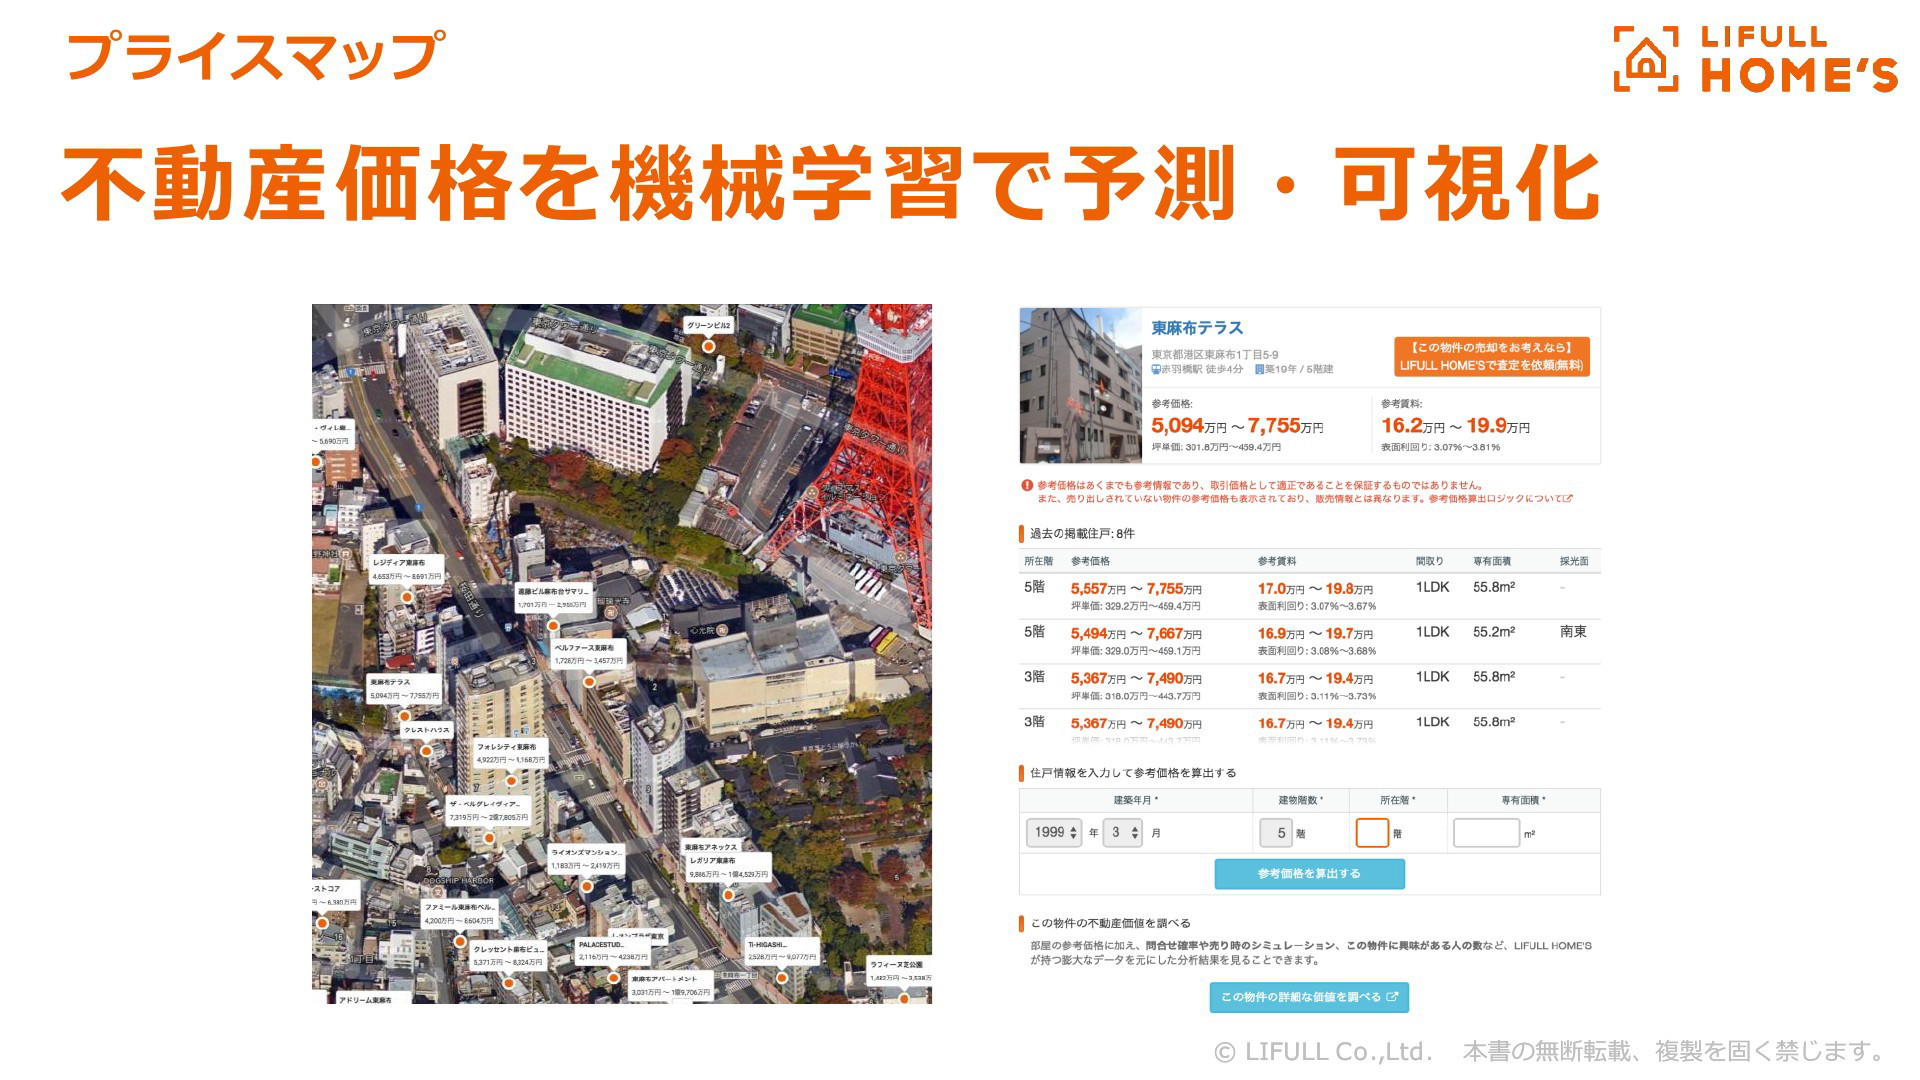Click the 過去の掲載住戸: 8件 heading
Viewport: 1920px width, 1080px height.
(1082, 534)
